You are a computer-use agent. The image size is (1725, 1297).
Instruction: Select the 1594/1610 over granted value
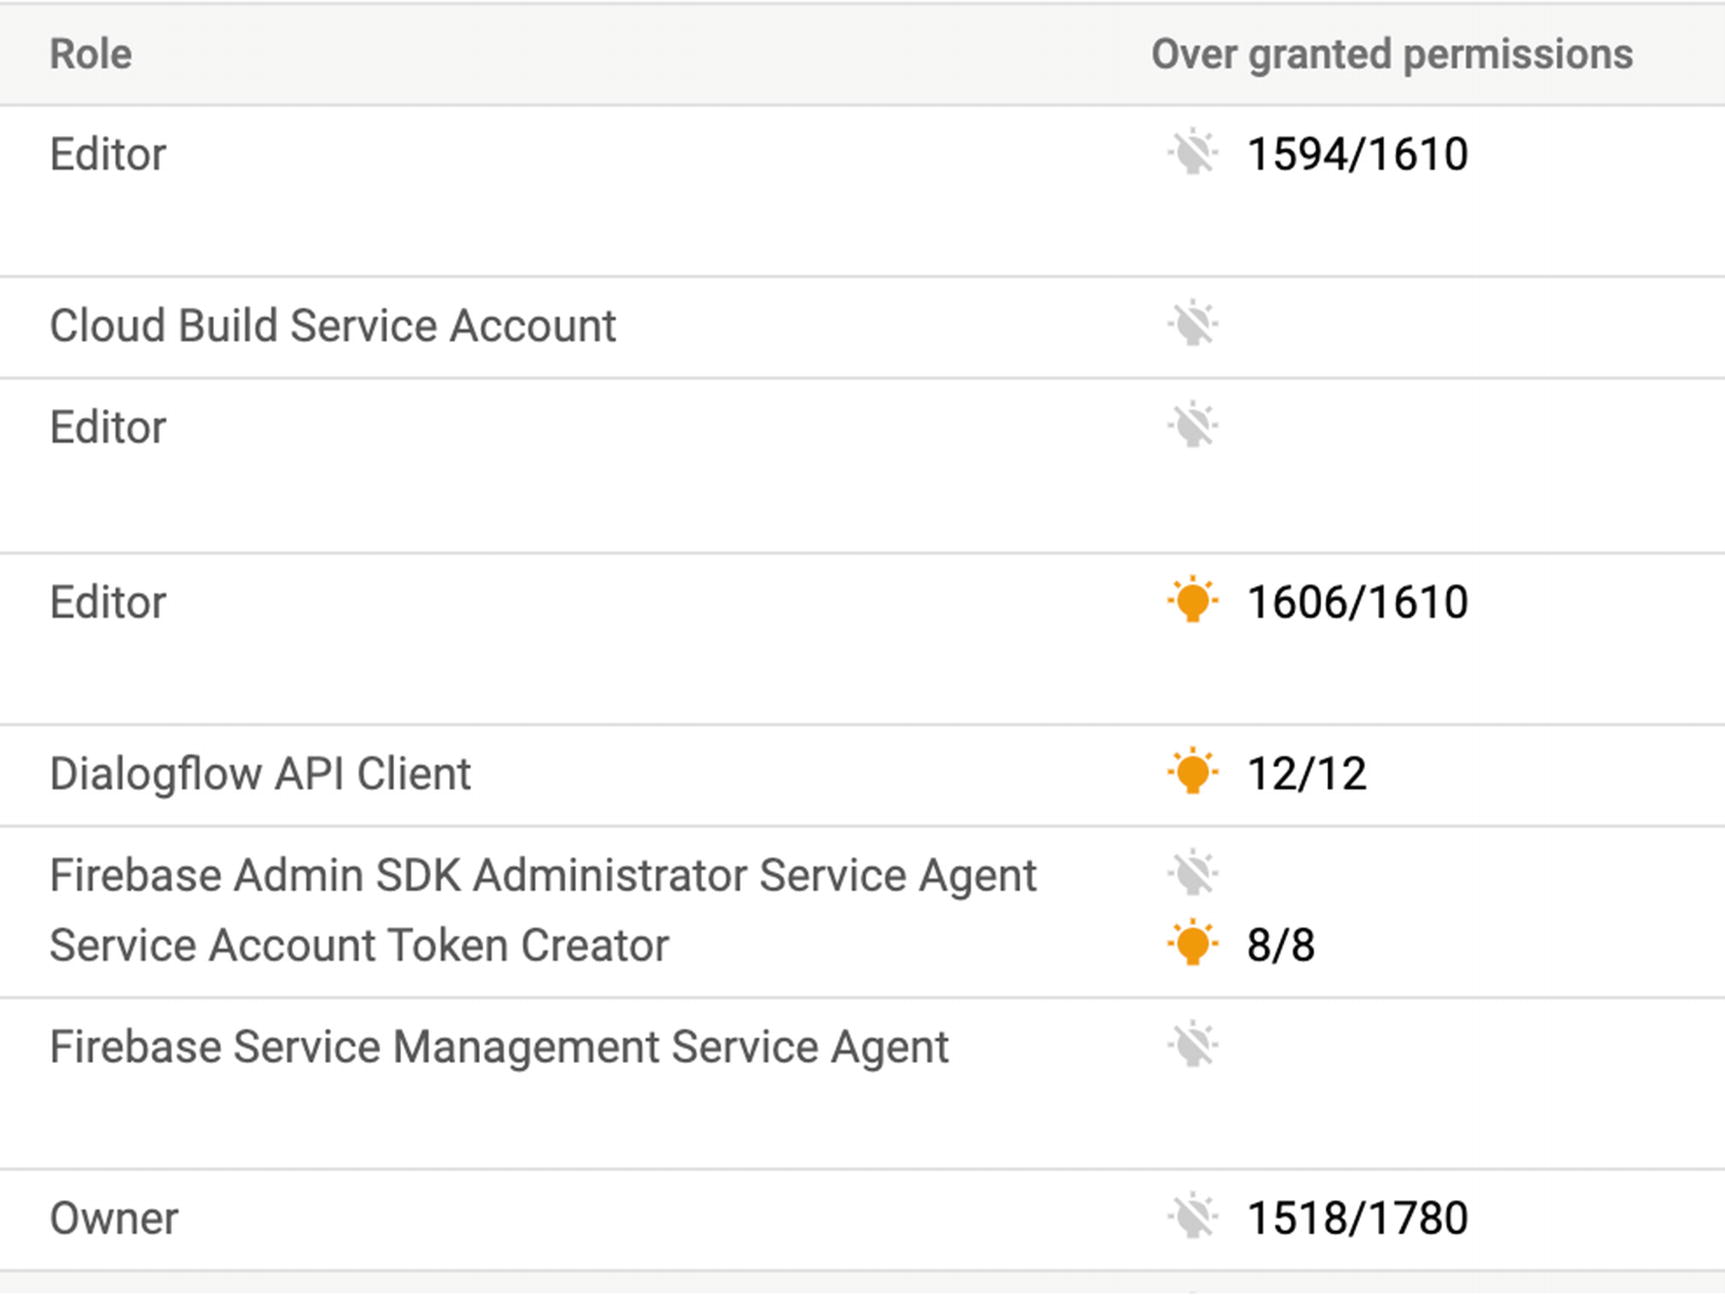coord(1357,154)
